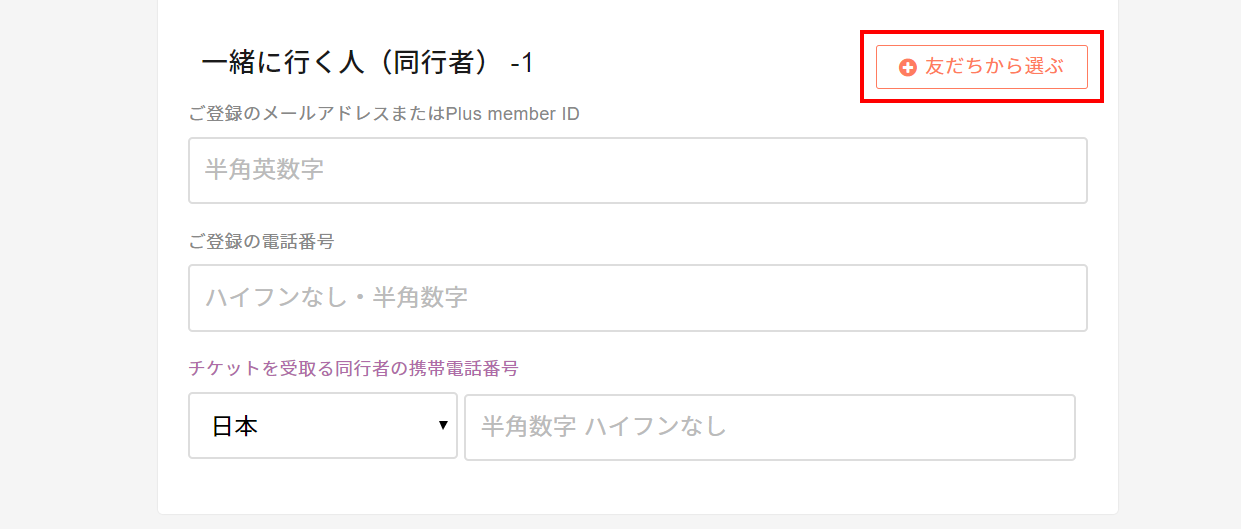
Task: Click the 半角数字 ハイフンなし placeholder
Action: click(603, 427)
